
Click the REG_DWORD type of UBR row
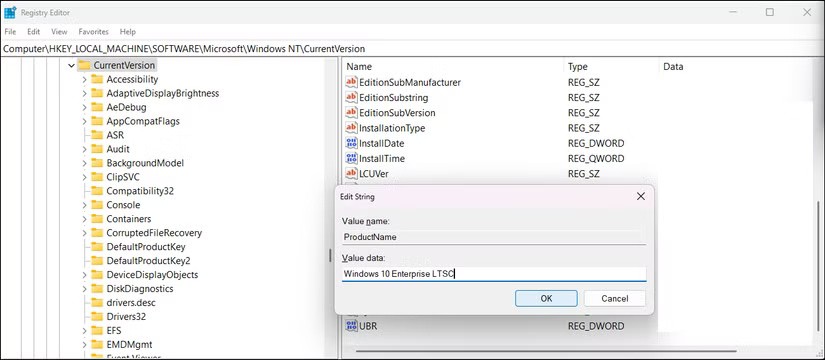(x=596, y=326)
